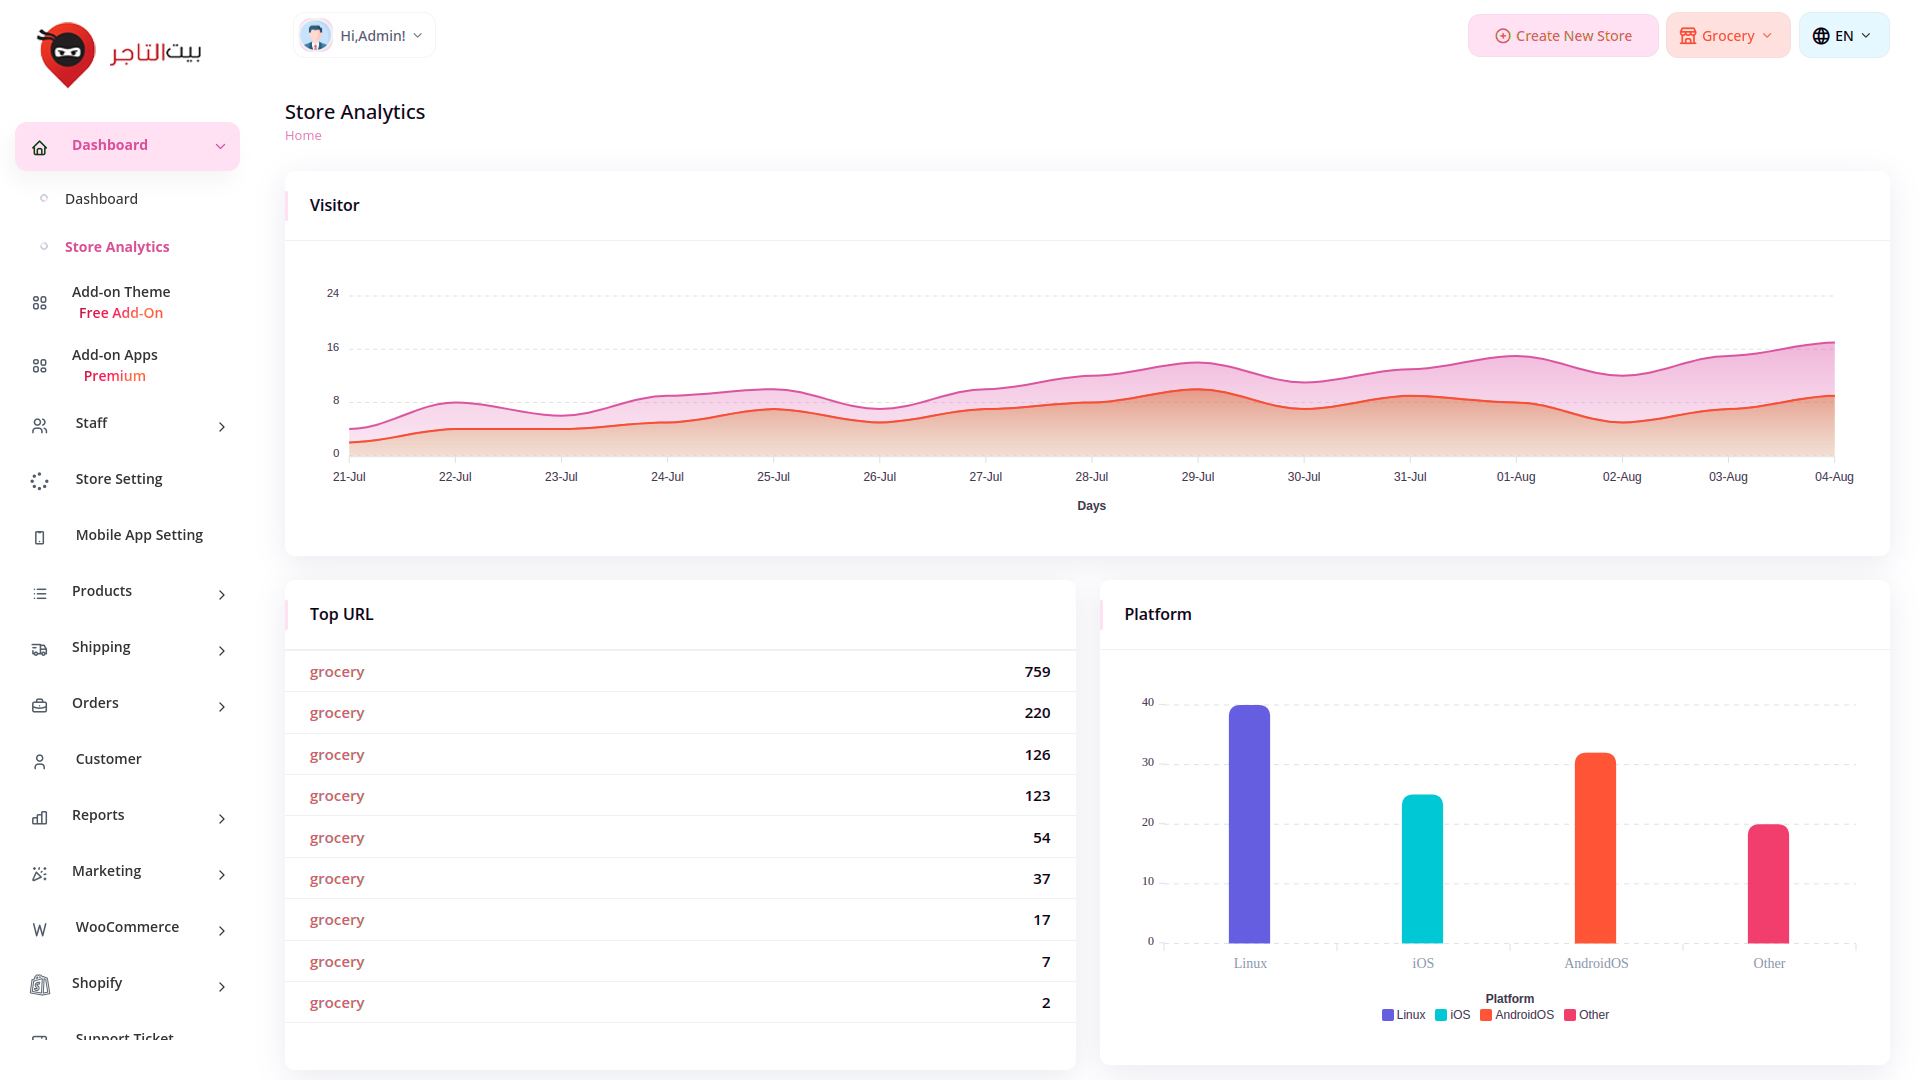Viewport: 1920px width, 1080px height.
Task: Click the Shopify bag icon in sidebar
Action: tap(40, 986)
